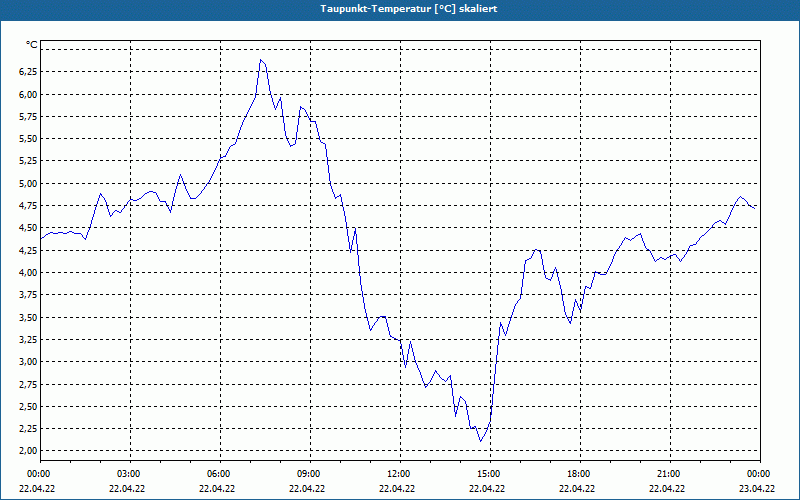
Task: Pick the 3,00 y-axis label
Action: [28, 361]
